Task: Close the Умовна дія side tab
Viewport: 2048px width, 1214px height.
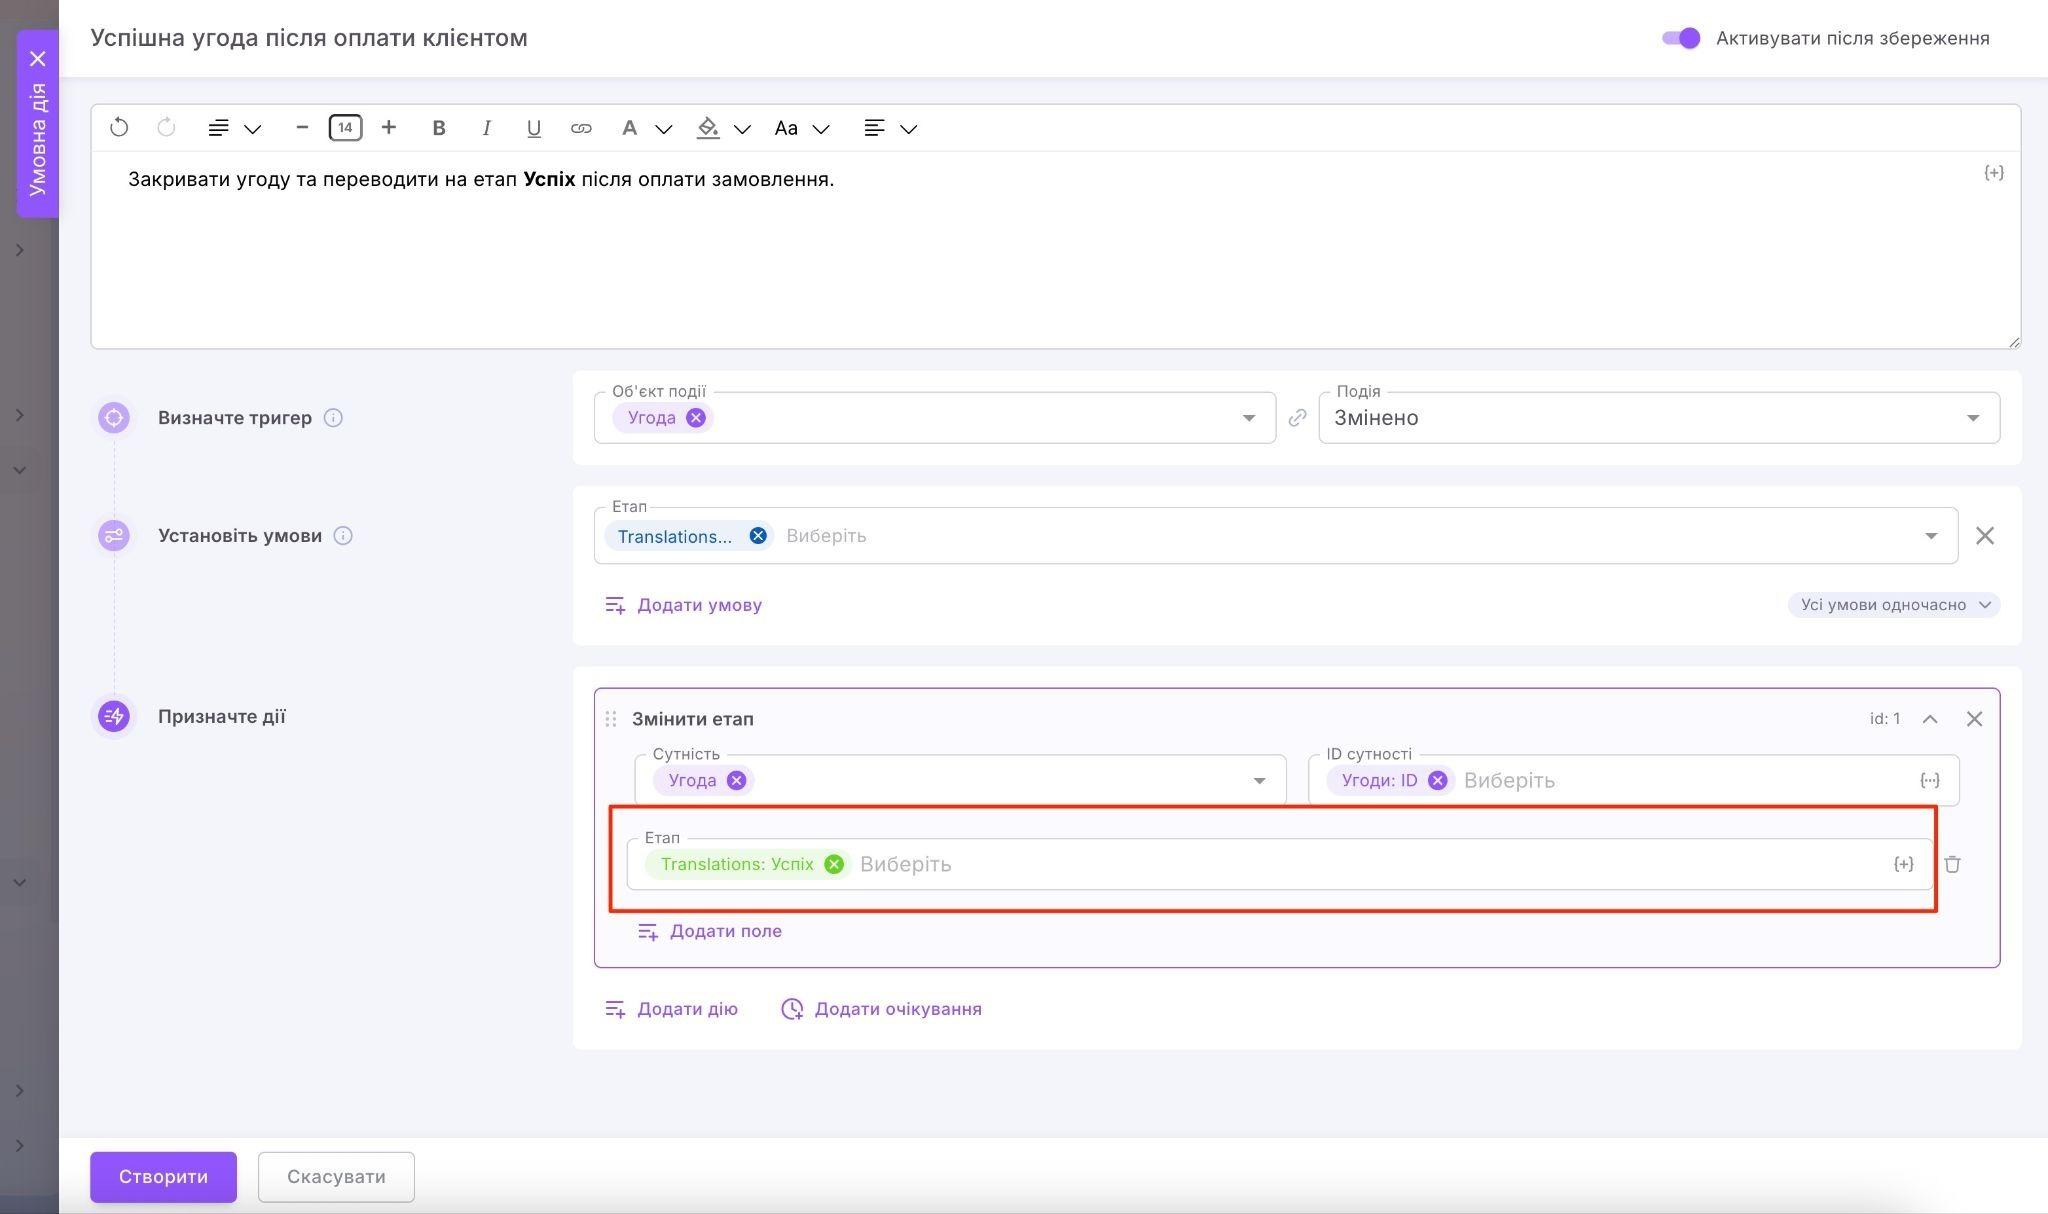Action: [x=38, y=59]
